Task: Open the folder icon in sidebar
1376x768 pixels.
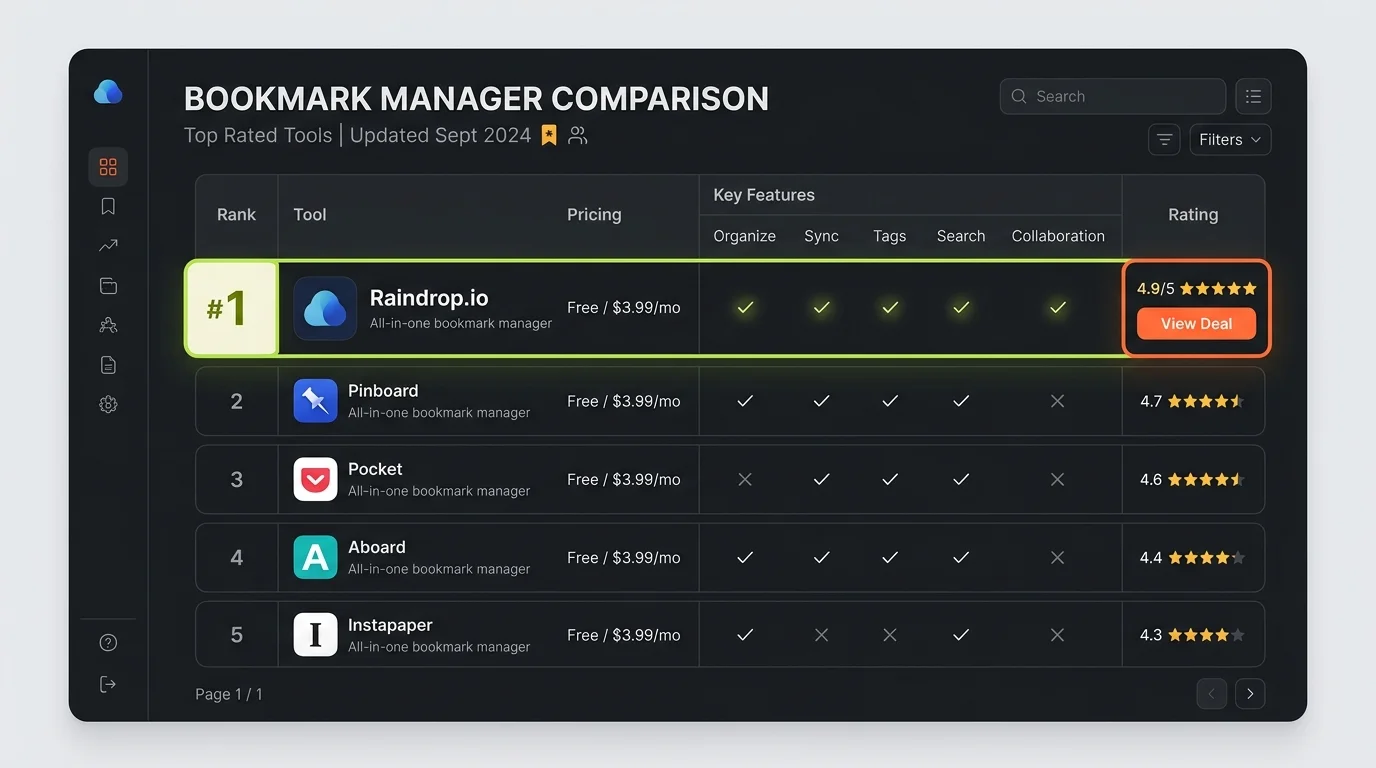Action: (108, 286)
